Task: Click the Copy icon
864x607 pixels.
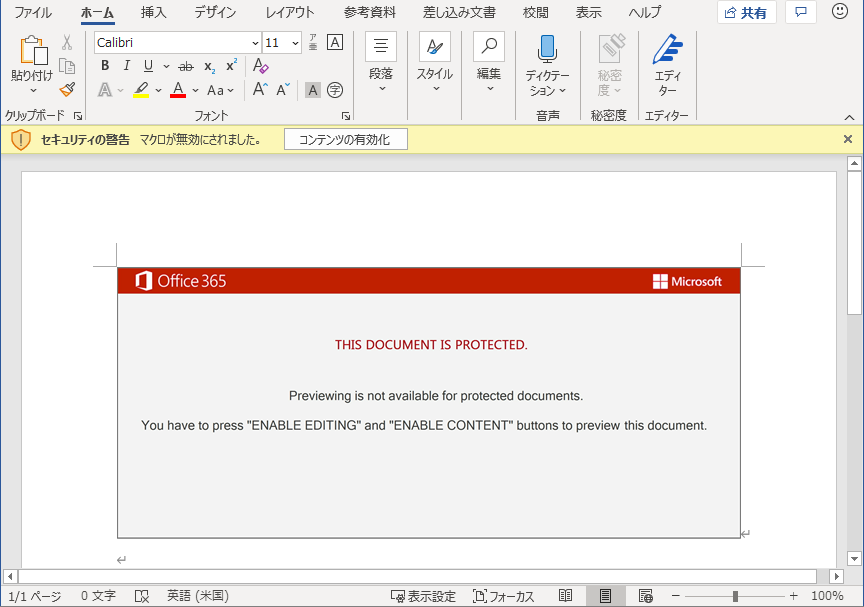Action: 67,66
